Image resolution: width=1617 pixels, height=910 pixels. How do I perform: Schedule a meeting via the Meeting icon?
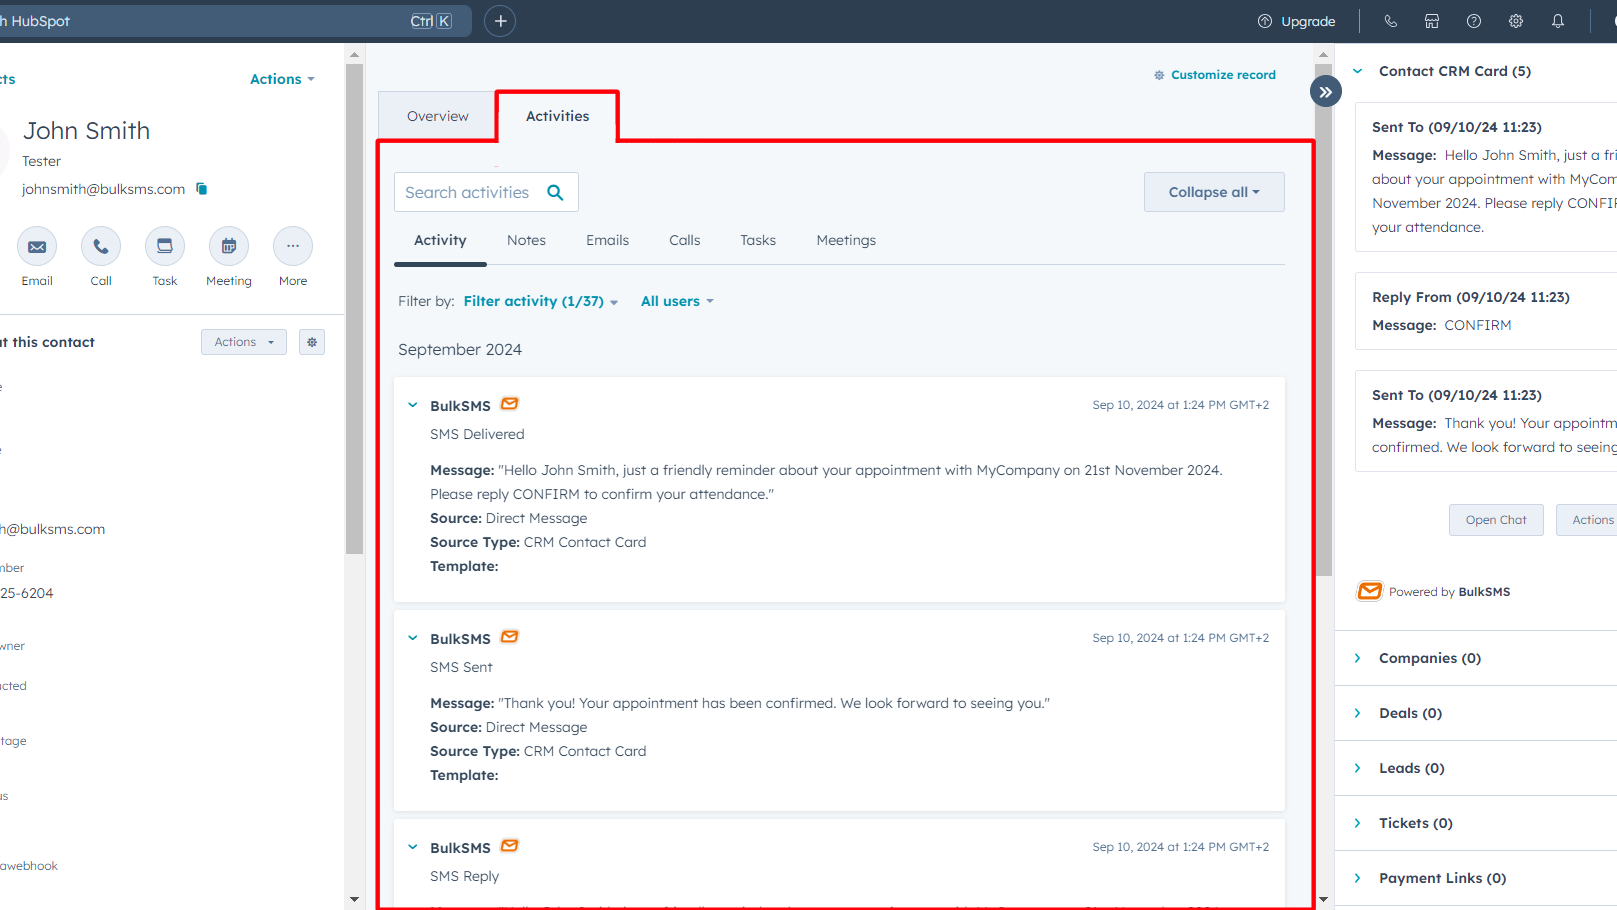coord(229,246)
